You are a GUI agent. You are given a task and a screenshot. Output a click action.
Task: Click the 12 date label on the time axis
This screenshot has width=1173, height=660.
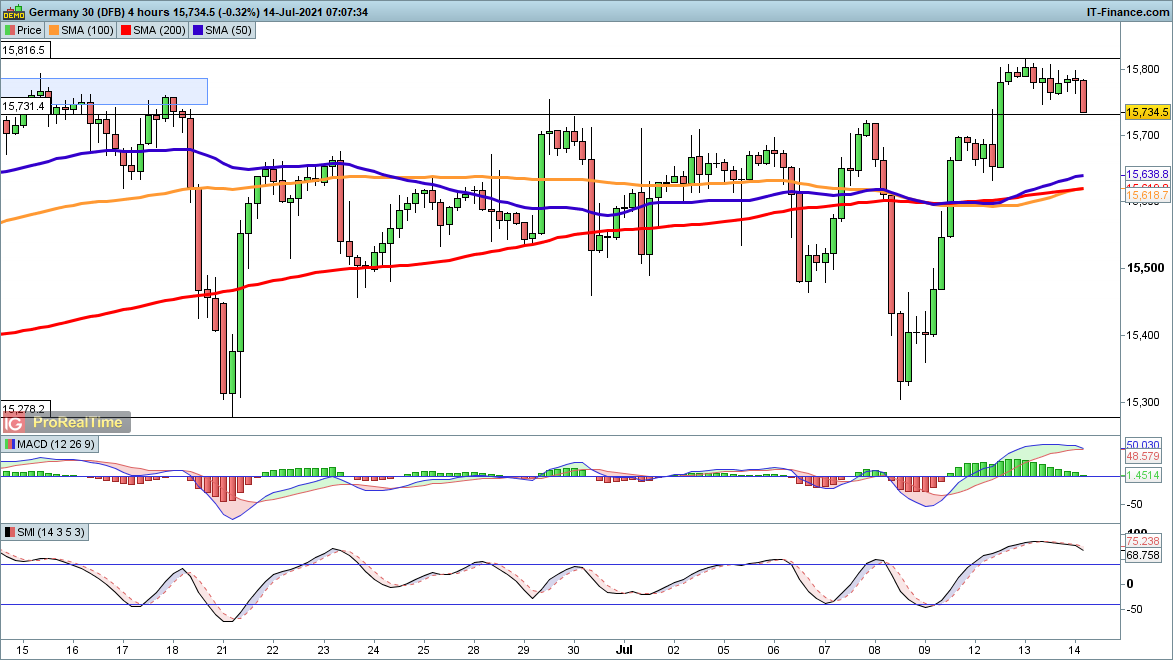click(975, 650)
